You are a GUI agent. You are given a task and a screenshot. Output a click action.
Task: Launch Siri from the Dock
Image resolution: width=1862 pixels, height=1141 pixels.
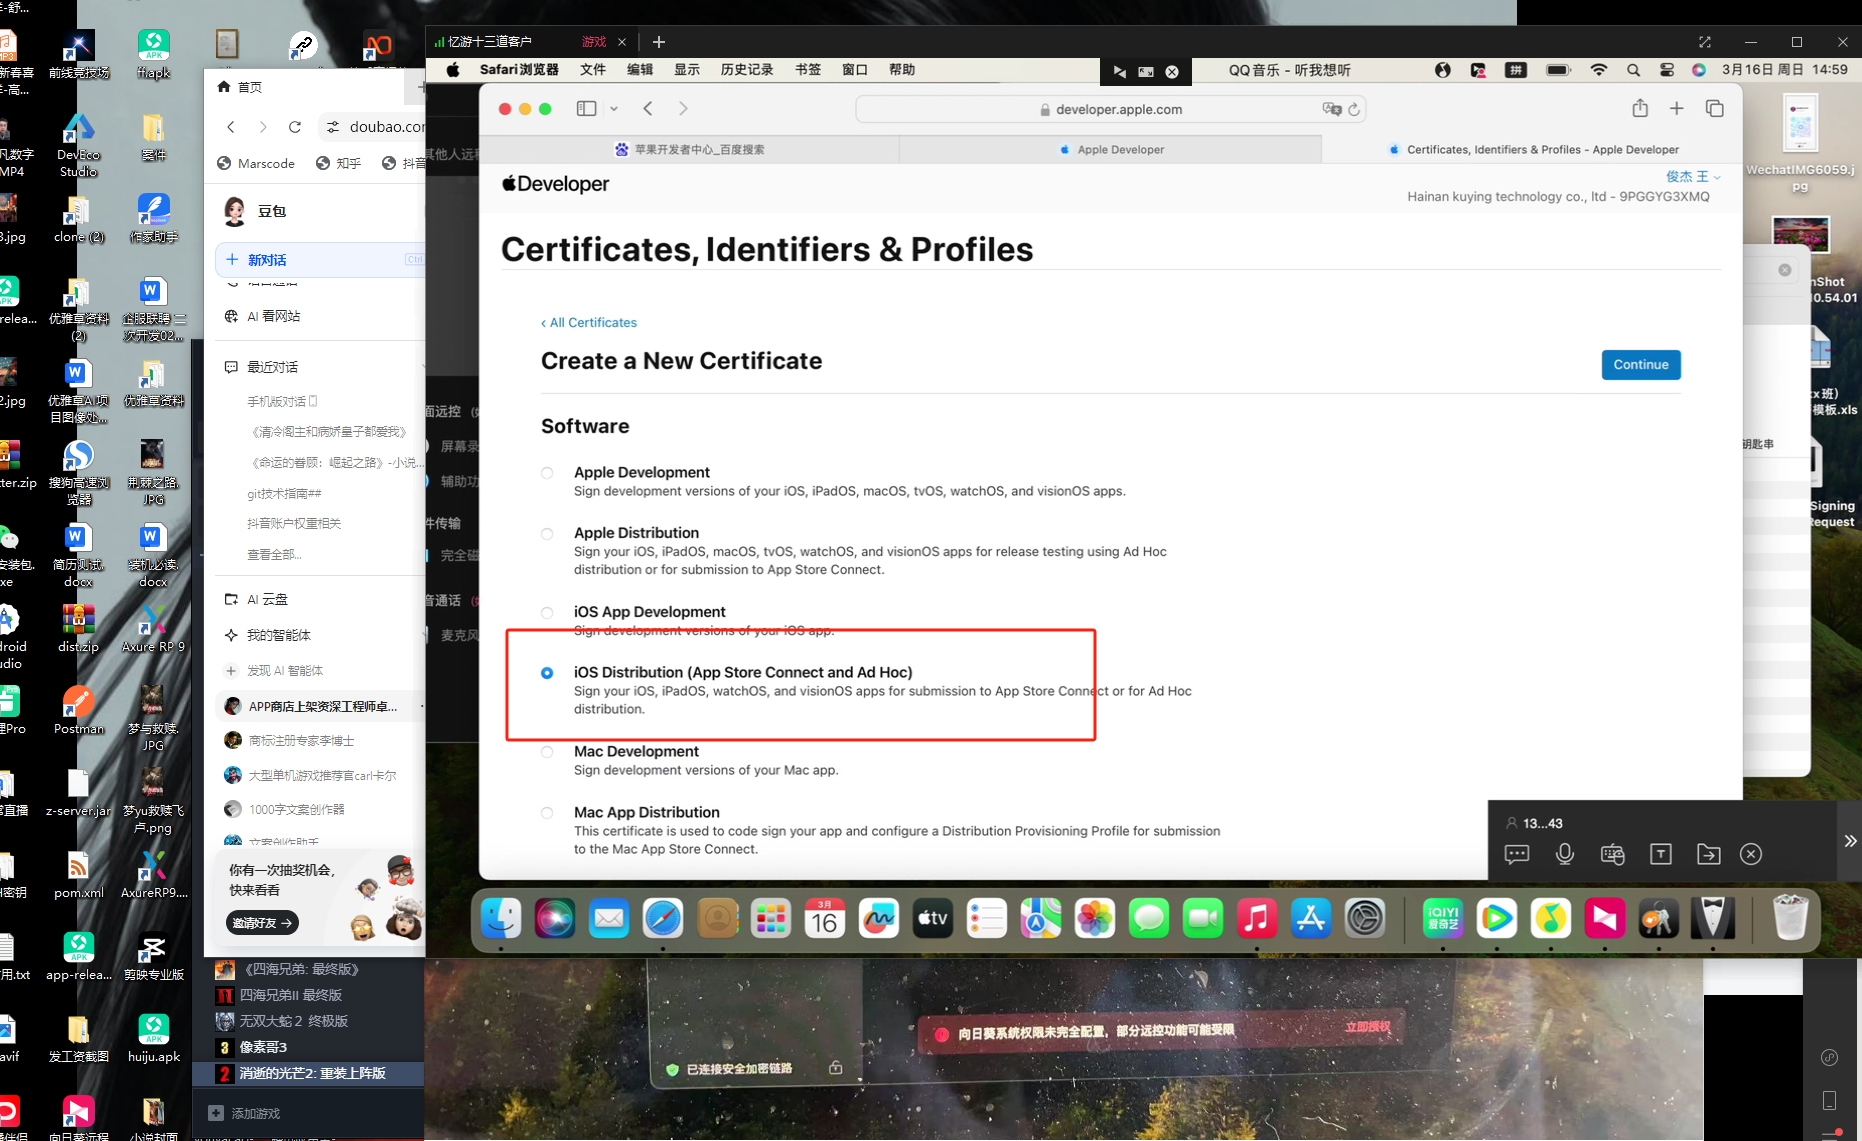(x=555, y=918)
